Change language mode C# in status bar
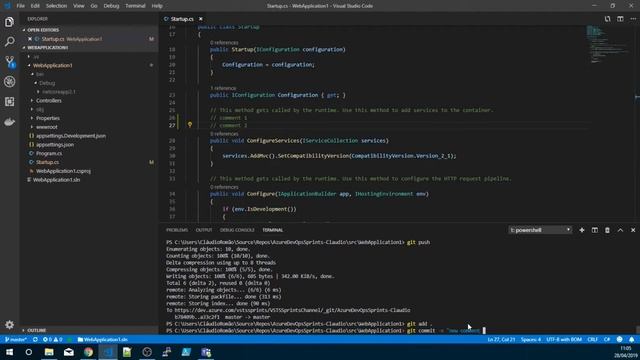This screenshot has height=360, width=640. point(607,339)
